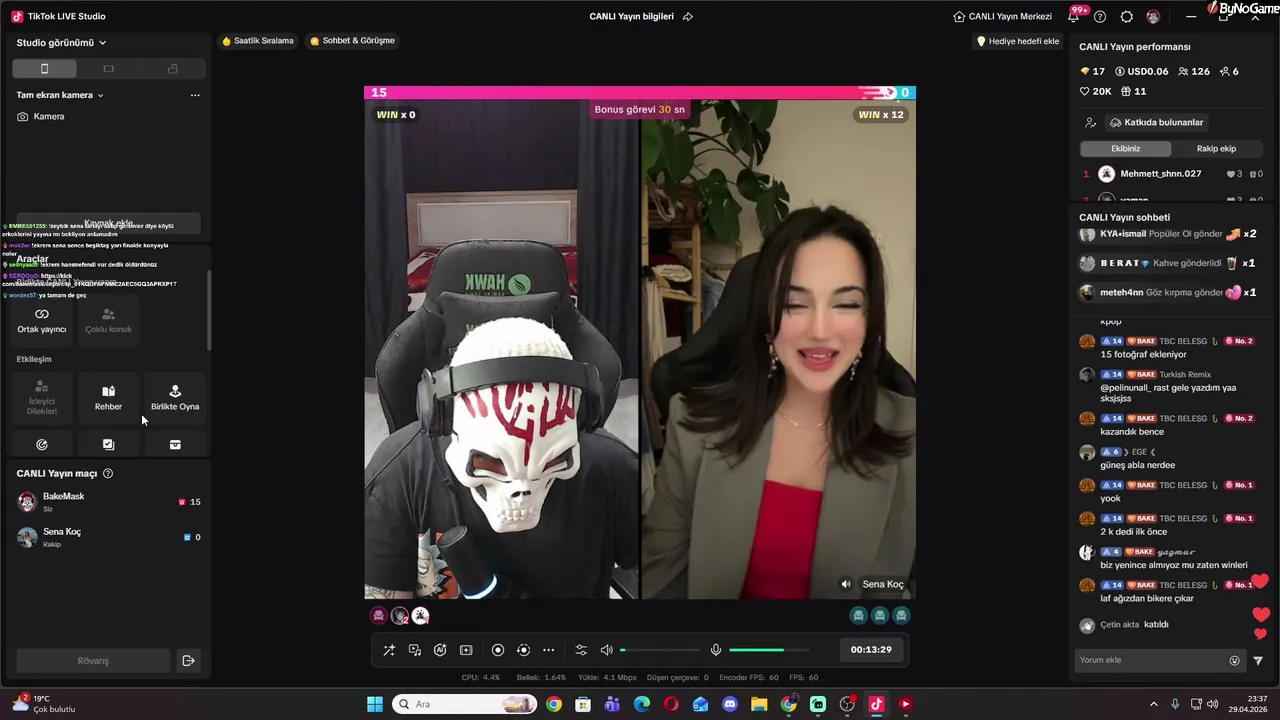Open Windows Start menu

(375, 704)
